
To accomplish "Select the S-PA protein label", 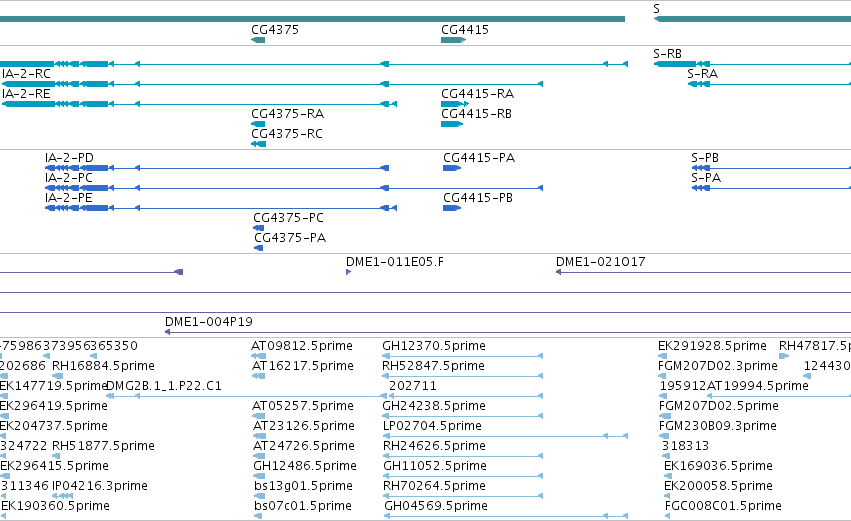I will pos(706,178).
